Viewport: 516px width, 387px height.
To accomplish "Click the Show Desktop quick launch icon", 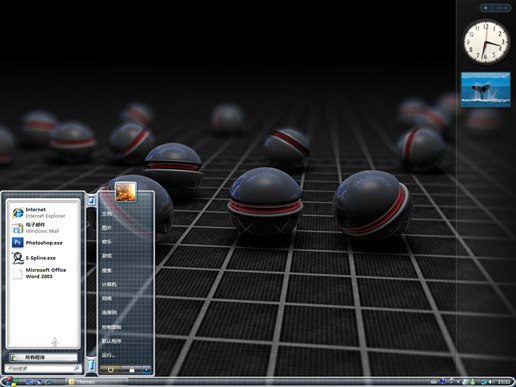I will pyautogui.click(x=29, y=382).
